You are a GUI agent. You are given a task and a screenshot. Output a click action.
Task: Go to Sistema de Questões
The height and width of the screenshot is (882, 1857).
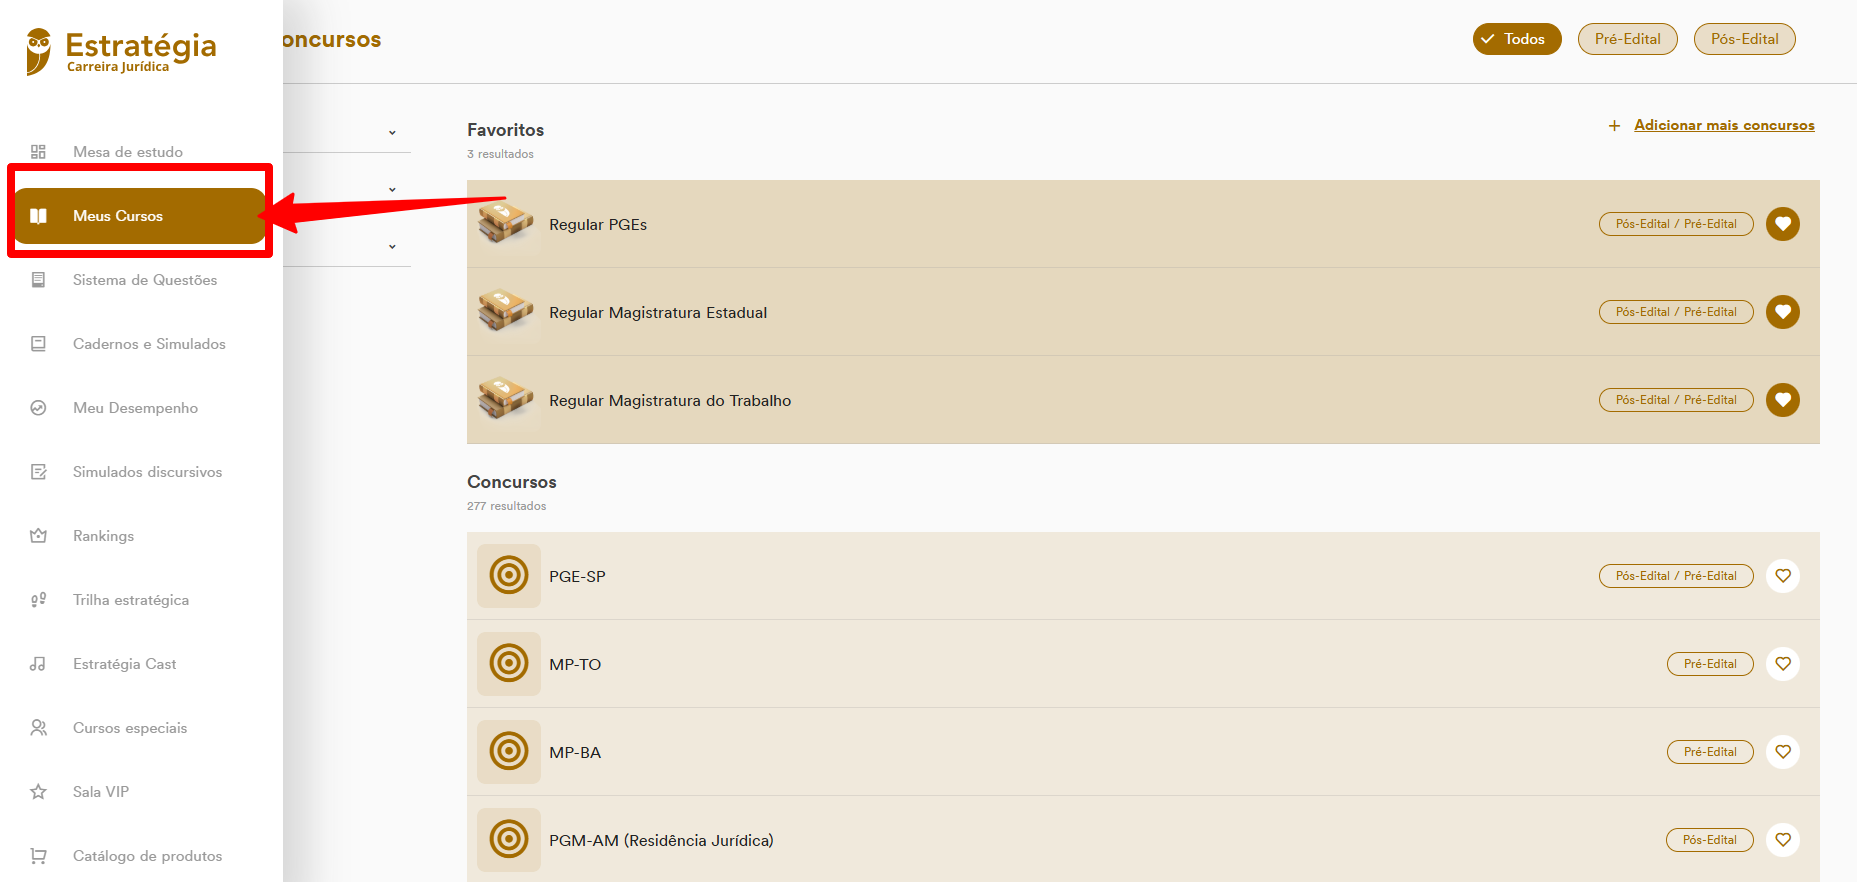tap(144, 280)
